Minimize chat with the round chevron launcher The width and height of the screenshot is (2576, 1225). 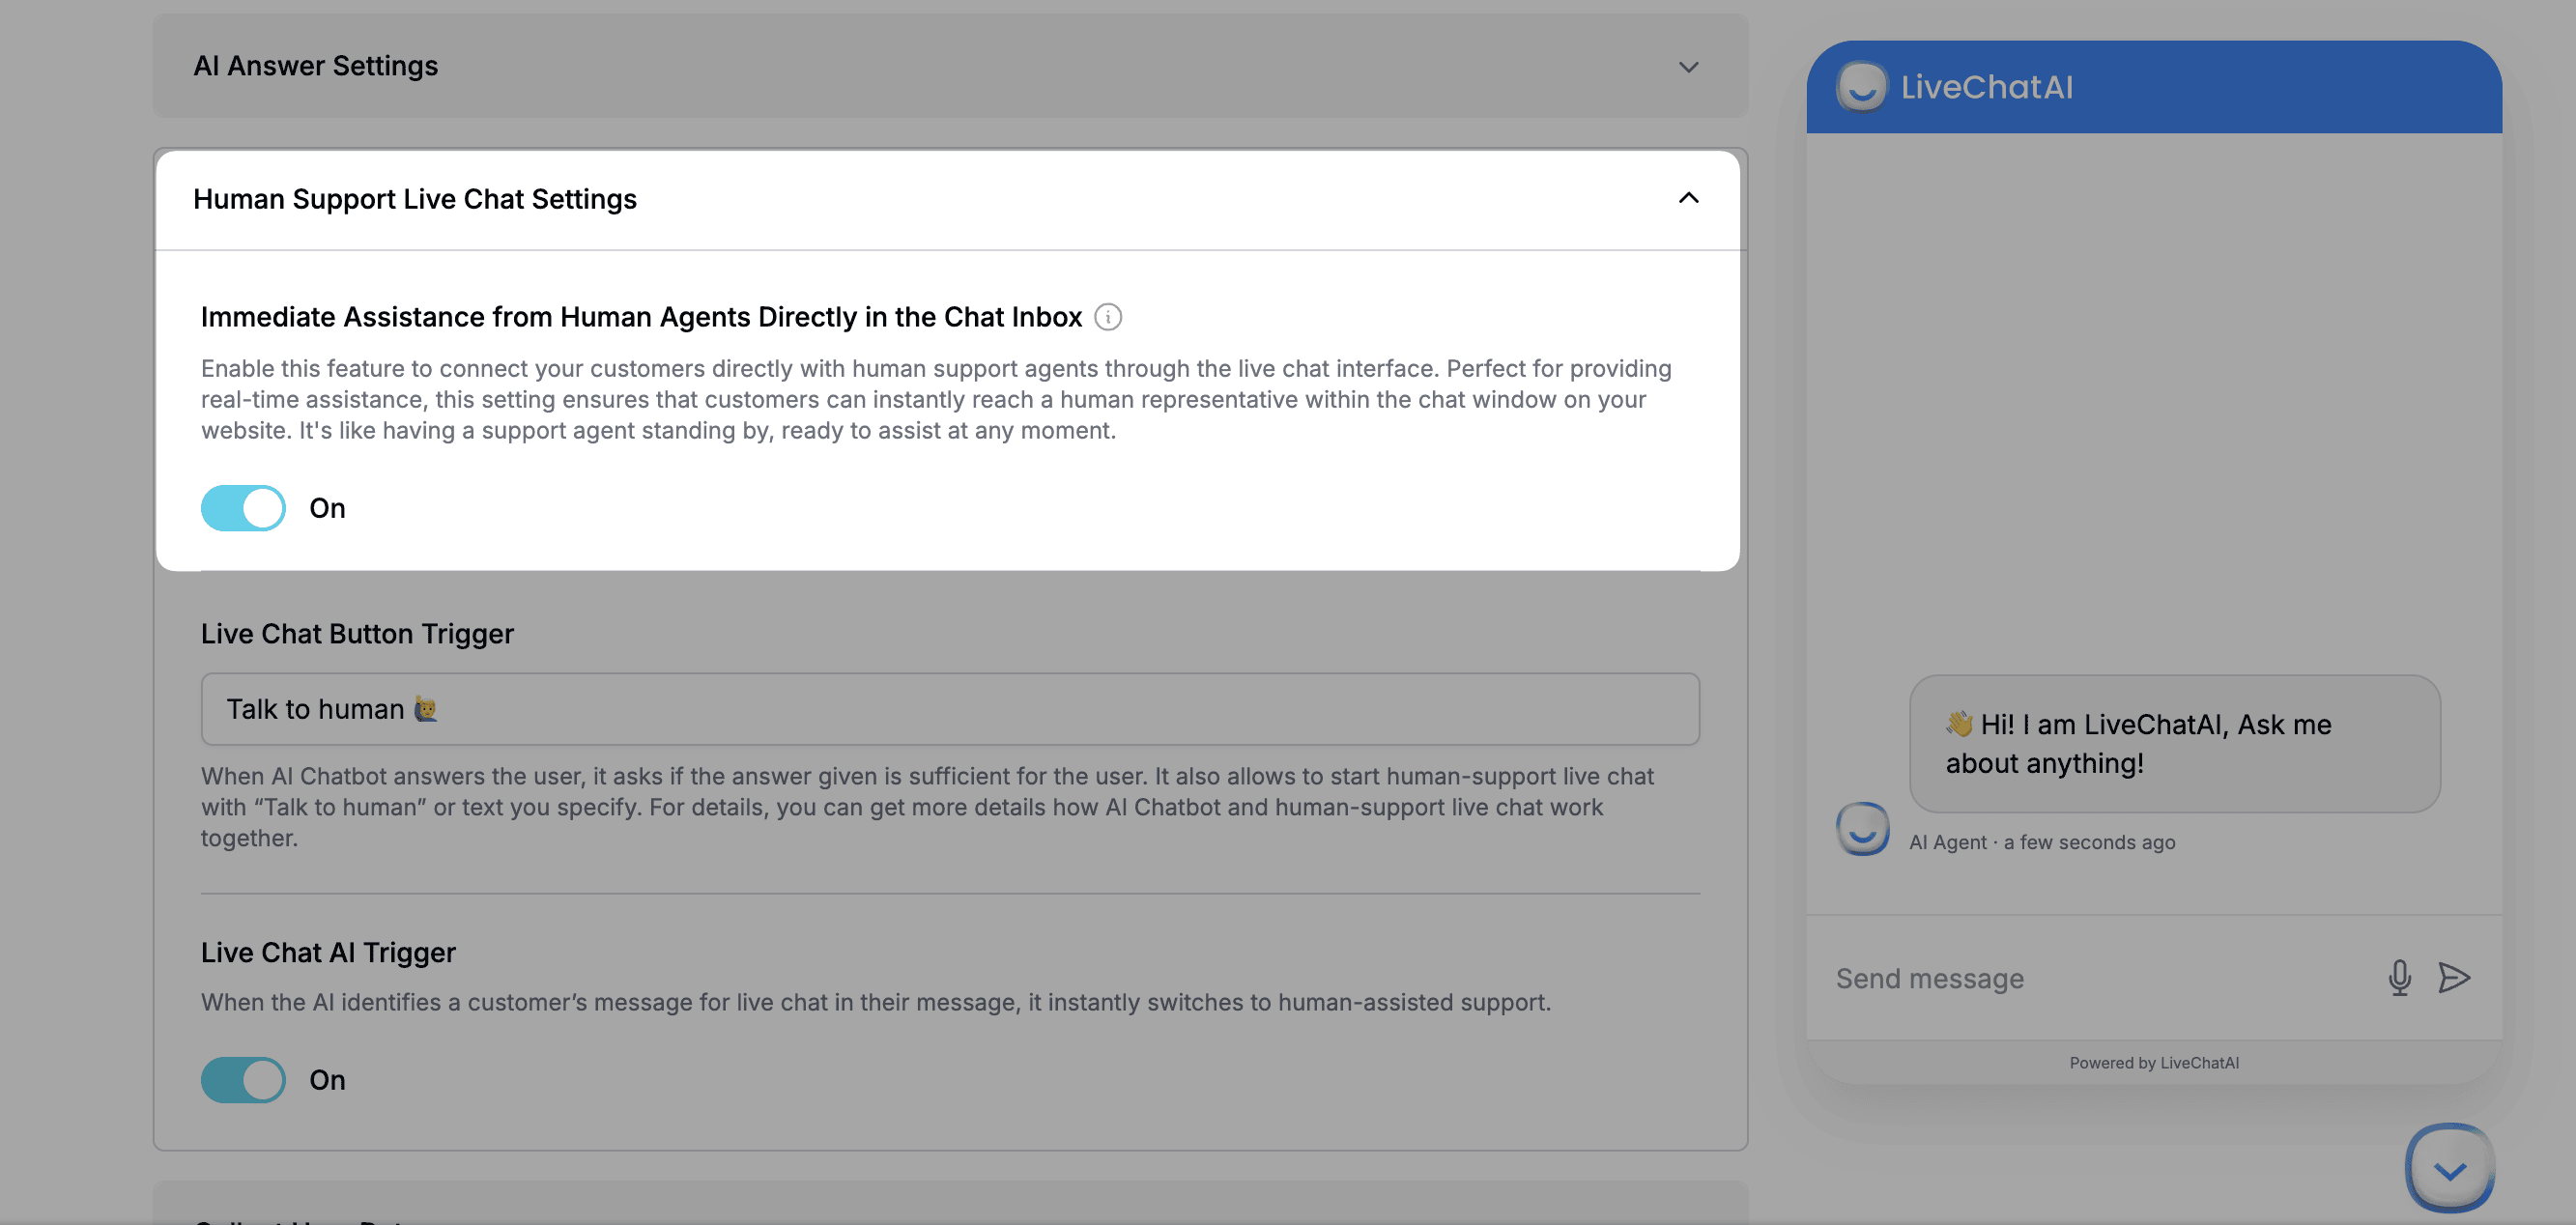[x=2449, y=1168]
